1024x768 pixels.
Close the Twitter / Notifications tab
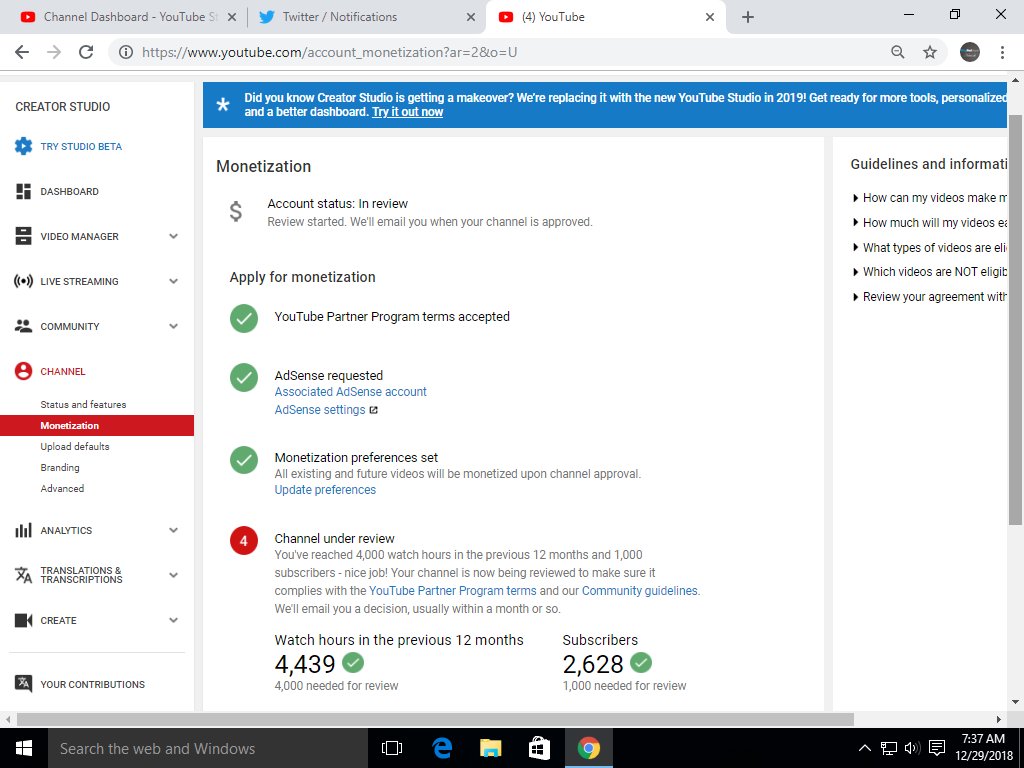point(471,18)
